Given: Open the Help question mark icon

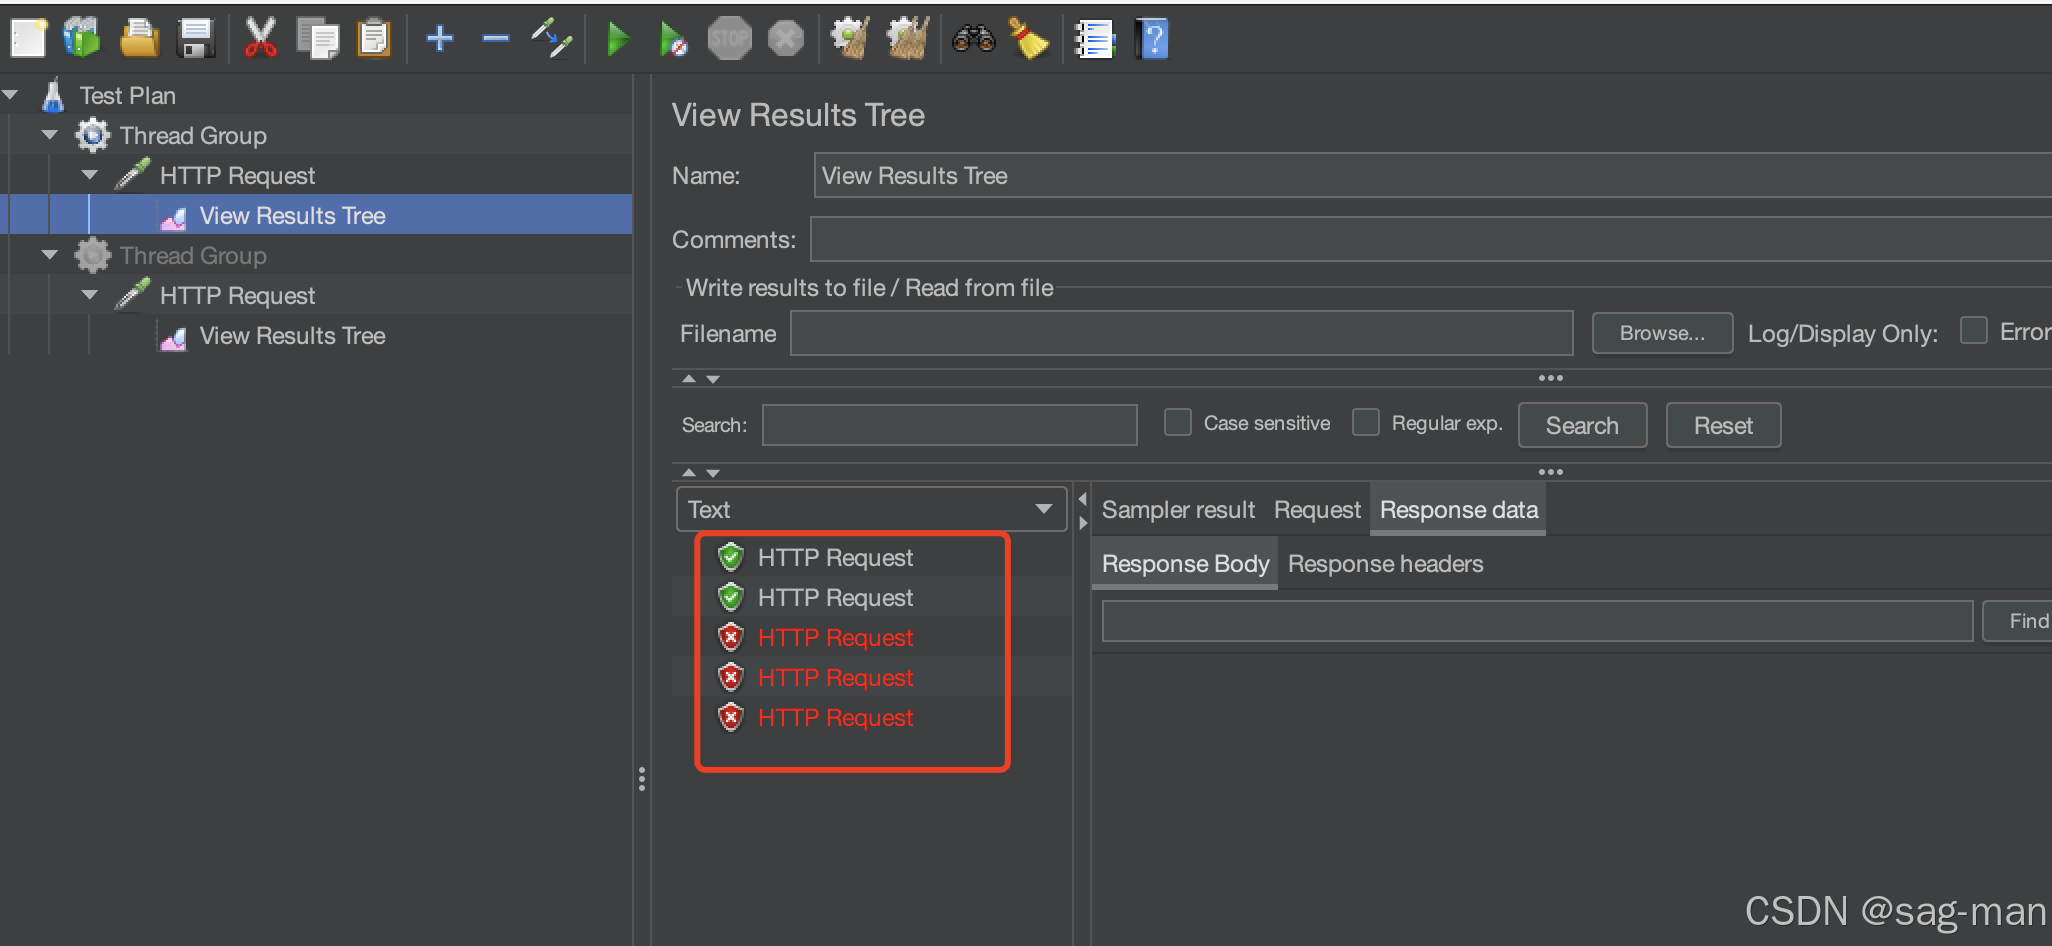Looking at the screenshot, I should [x=1152, y=39].
